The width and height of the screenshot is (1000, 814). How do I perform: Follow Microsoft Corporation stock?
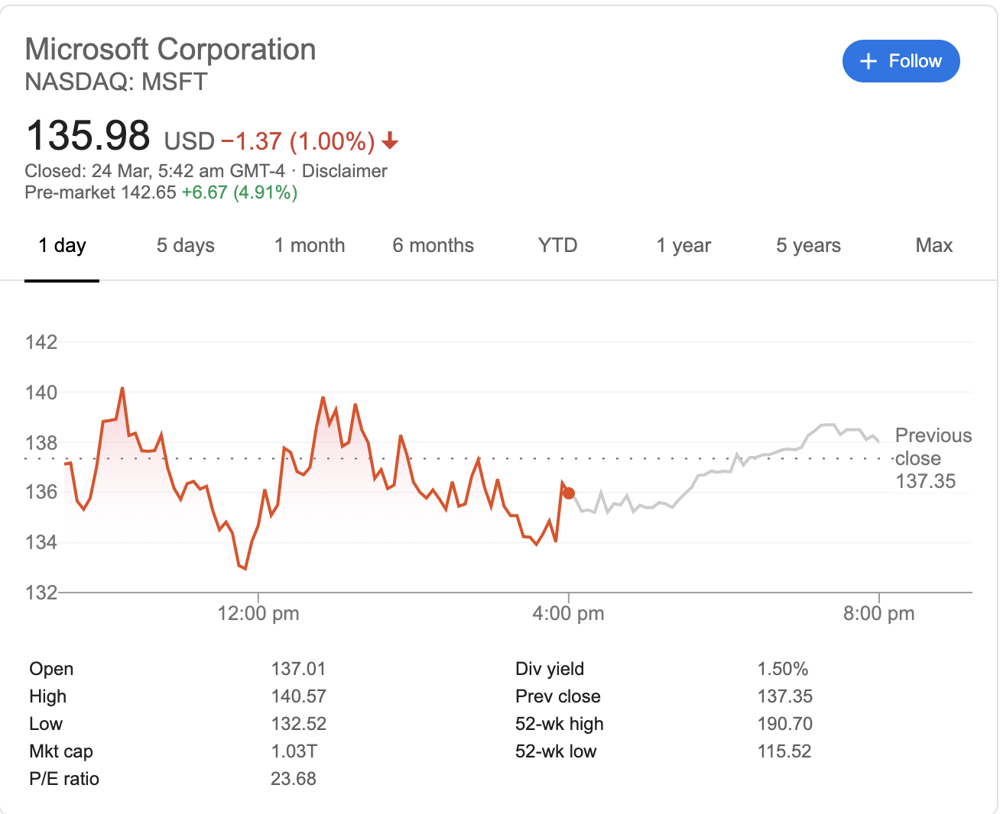click(901, 61)
